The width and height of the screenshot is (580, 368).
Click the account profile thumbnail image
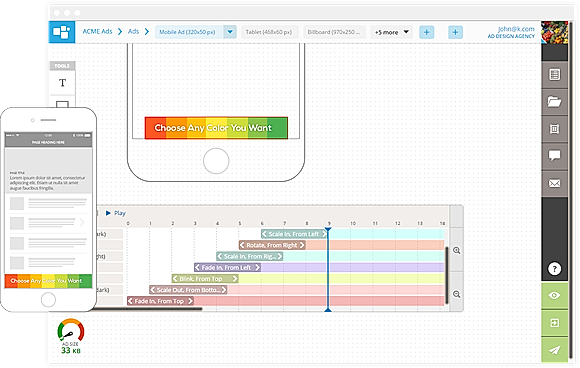(x=554, y=33)
